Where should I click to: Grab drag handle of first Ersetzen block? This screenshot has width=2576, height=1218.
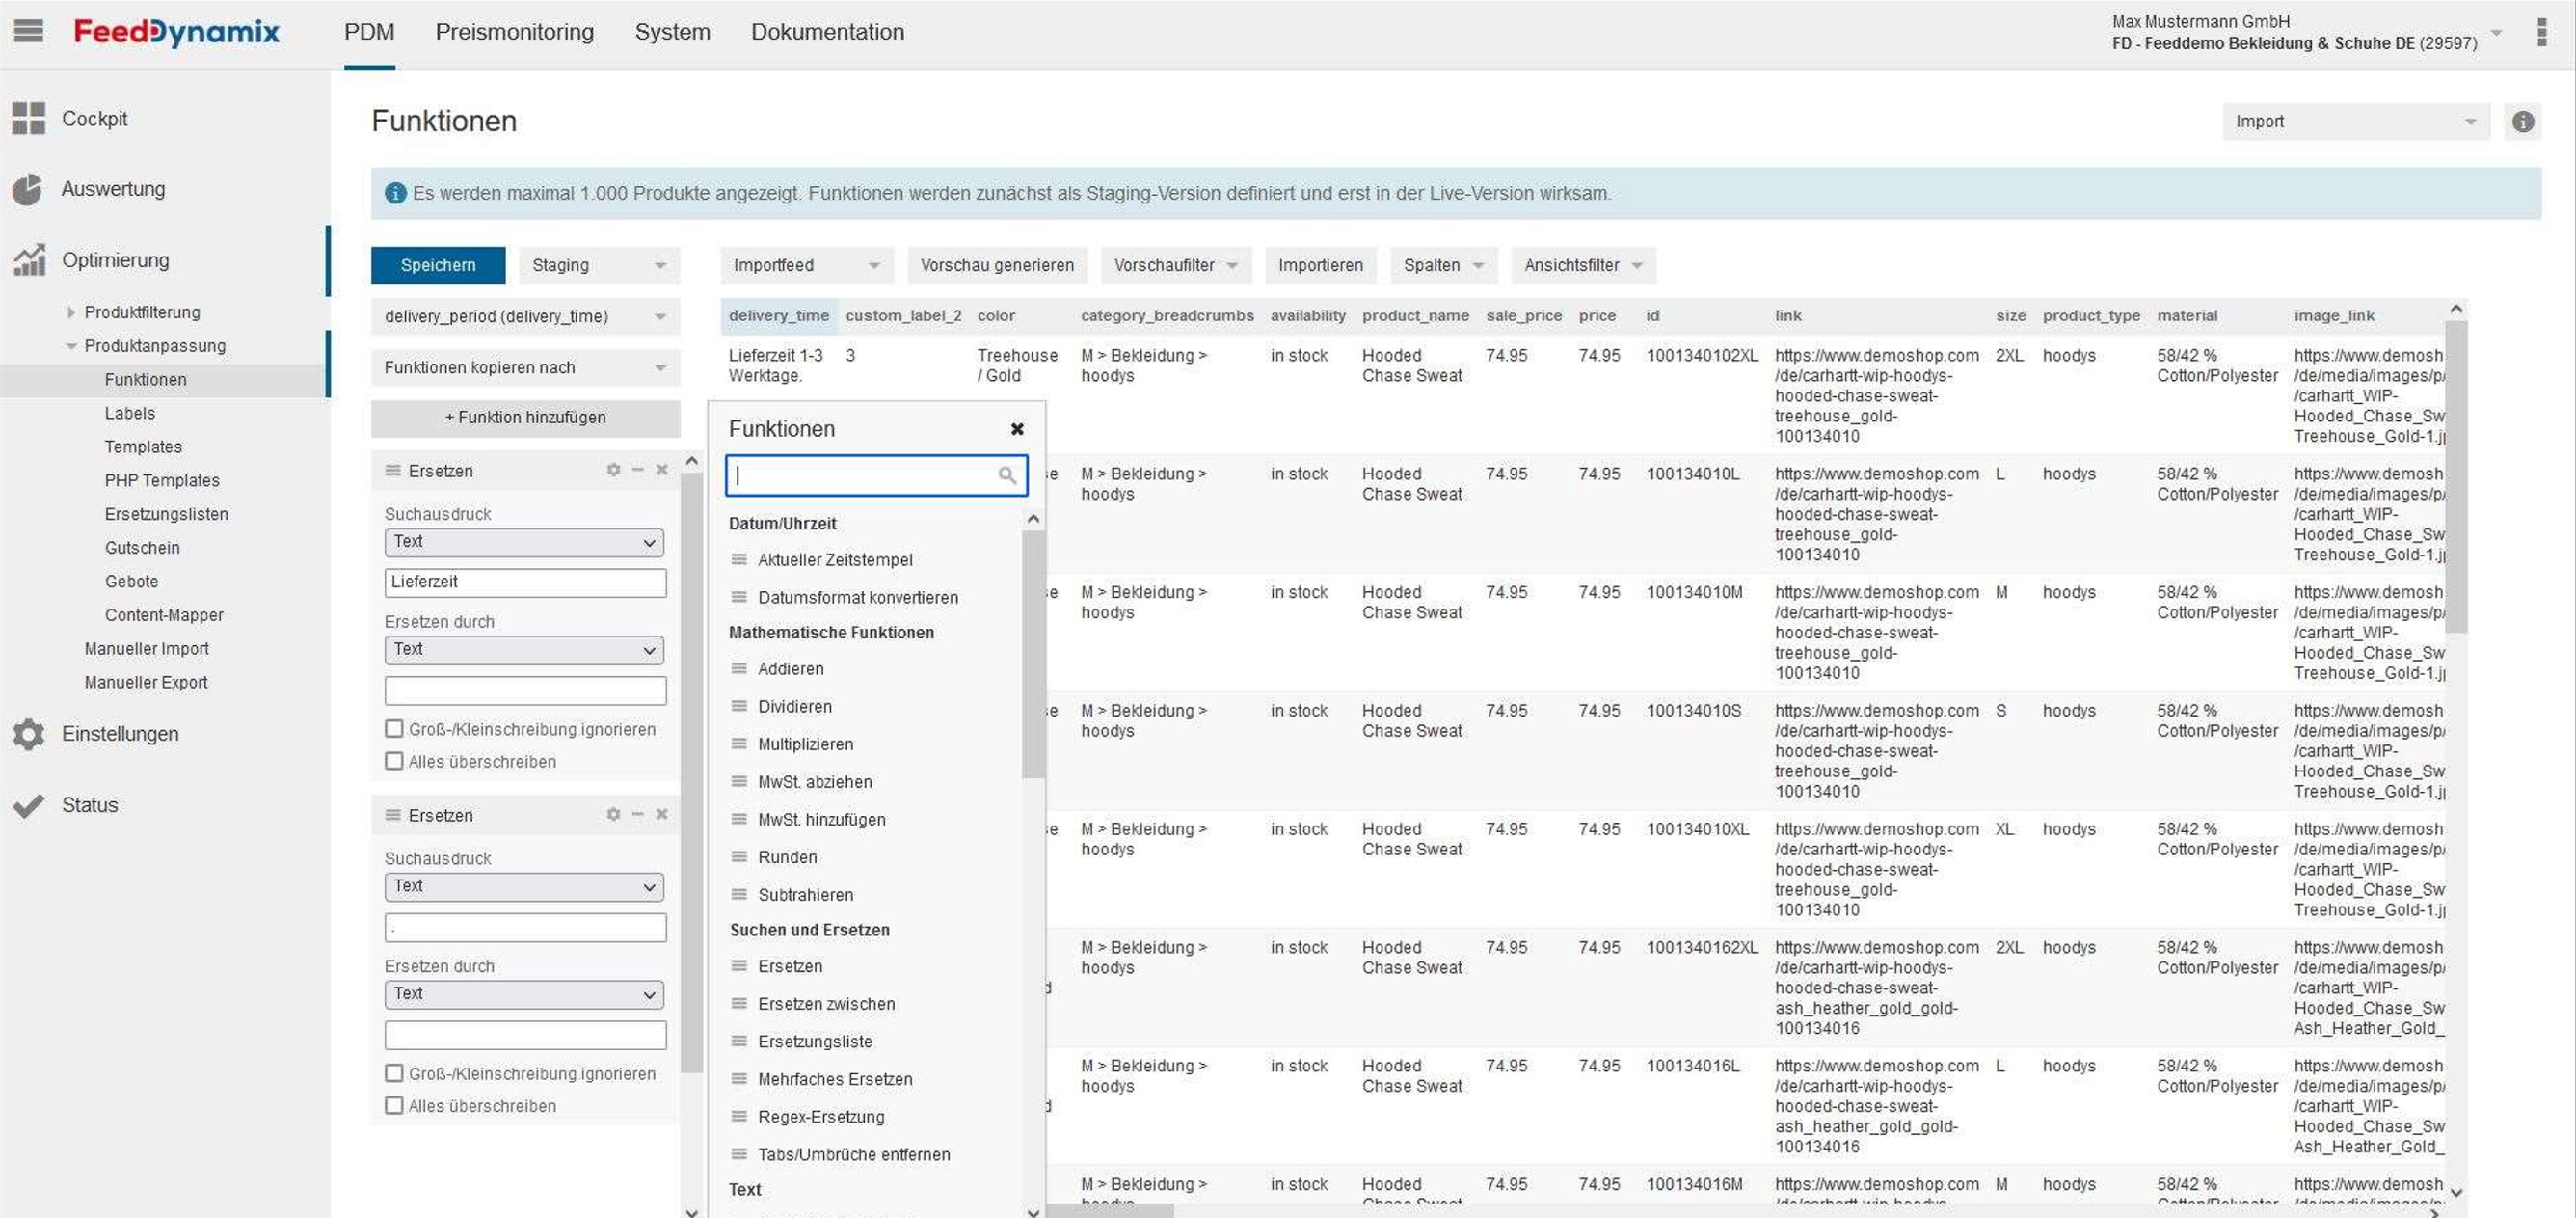[393, 470]
